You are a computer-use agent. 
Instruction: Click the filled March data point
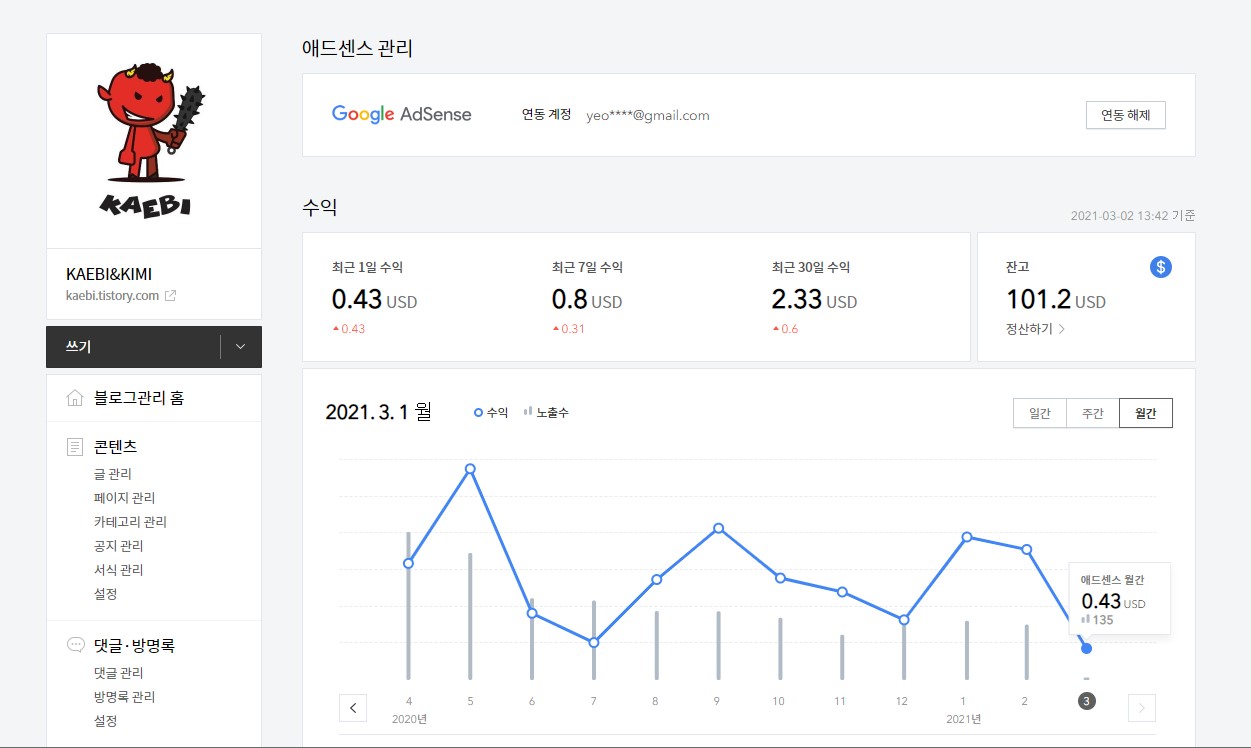pyautogui.click(x=1087, y=648)
